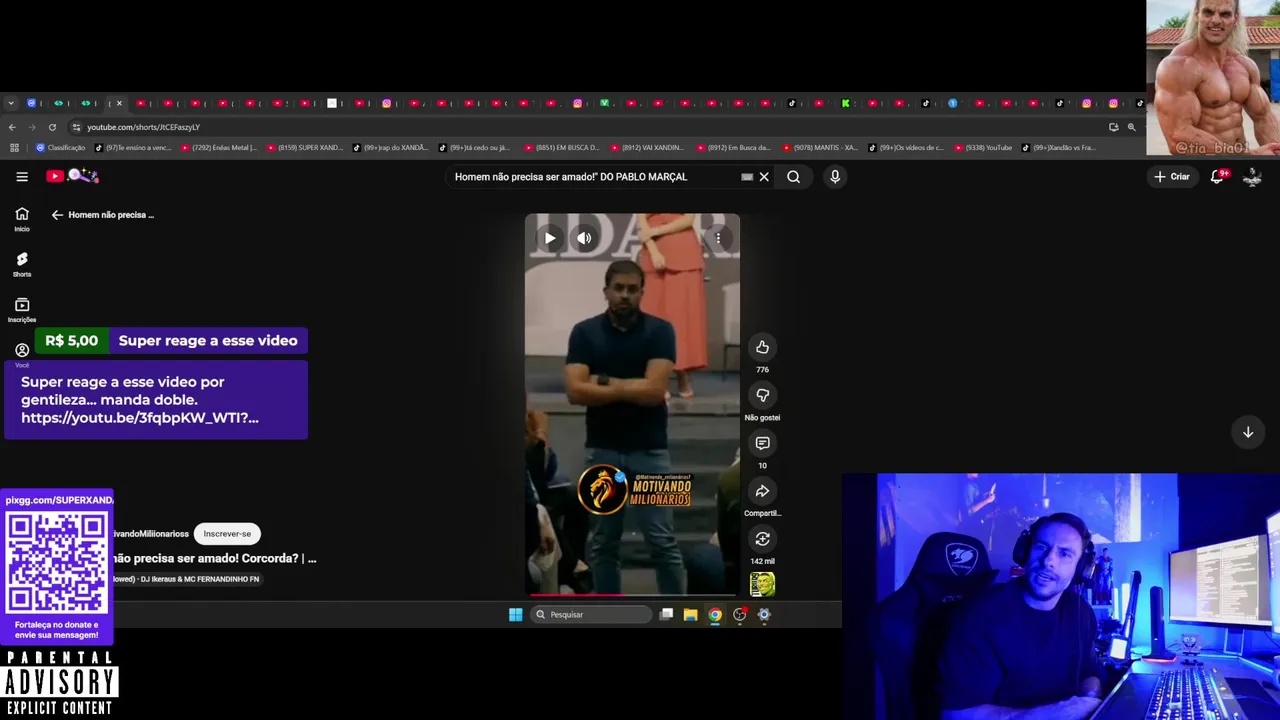Click the zoom magnifier icon in address bar
1280x720 pixels.
(x=1131, y=127)
